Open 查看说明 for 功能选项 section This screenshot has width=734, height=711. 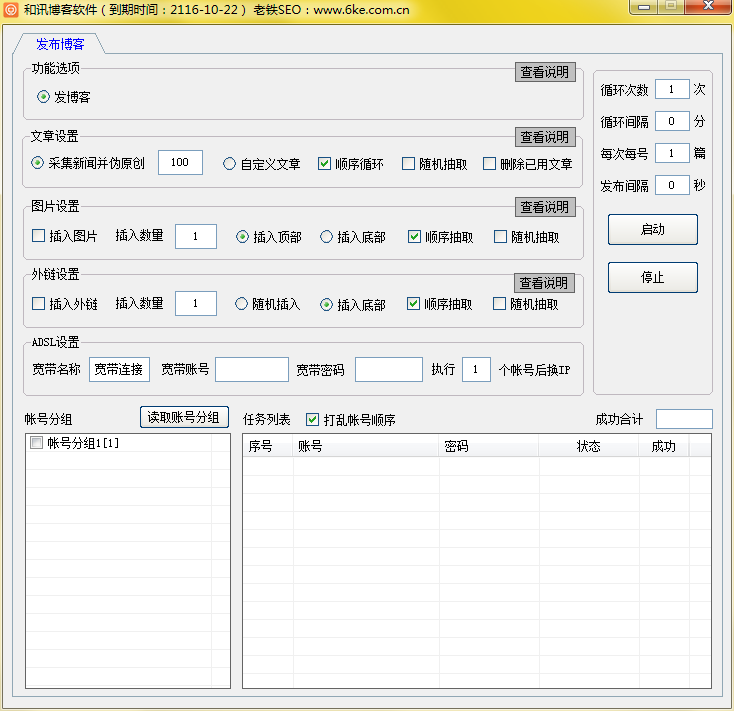point(545,72)
